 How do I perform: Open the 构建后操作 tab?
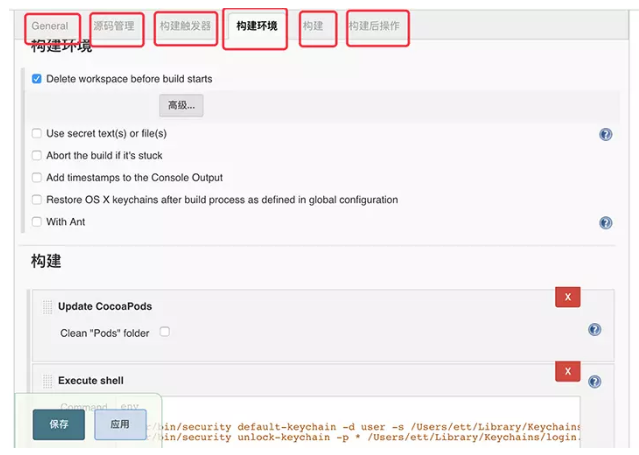(374, 26)
